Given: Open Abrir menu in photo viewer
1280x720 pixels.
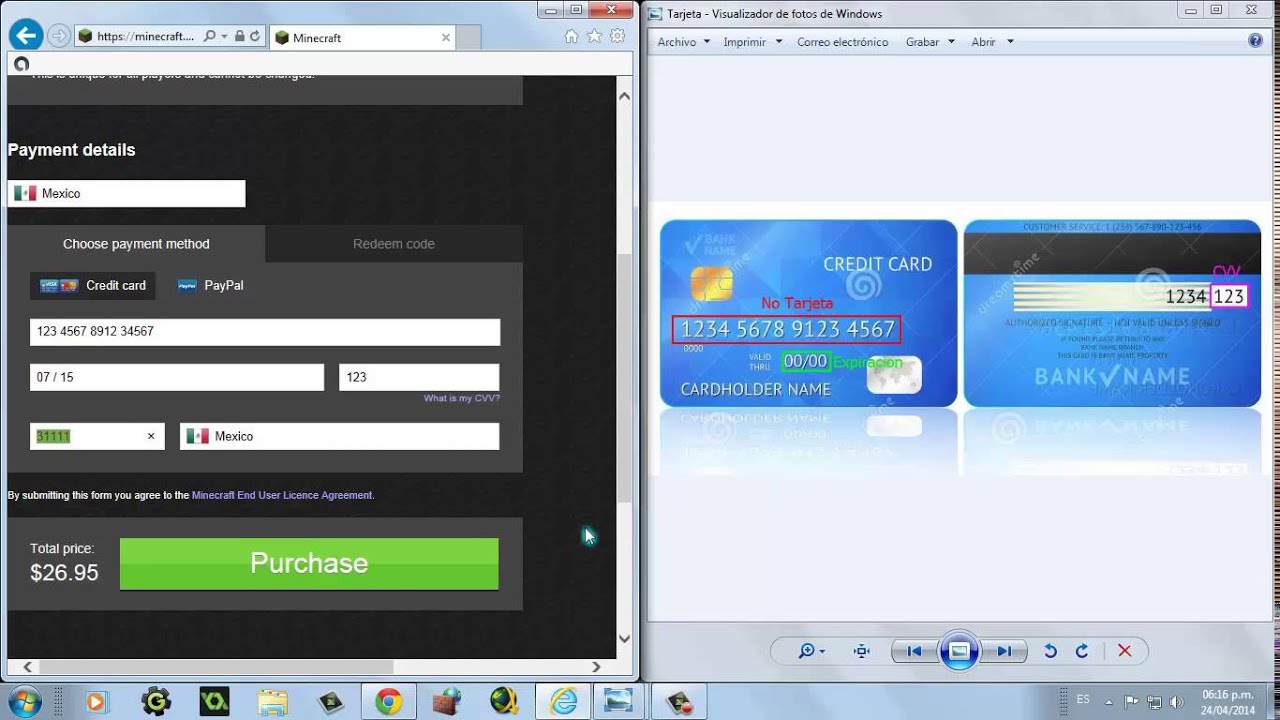Looking at the screenshot, I should (992, 42).
